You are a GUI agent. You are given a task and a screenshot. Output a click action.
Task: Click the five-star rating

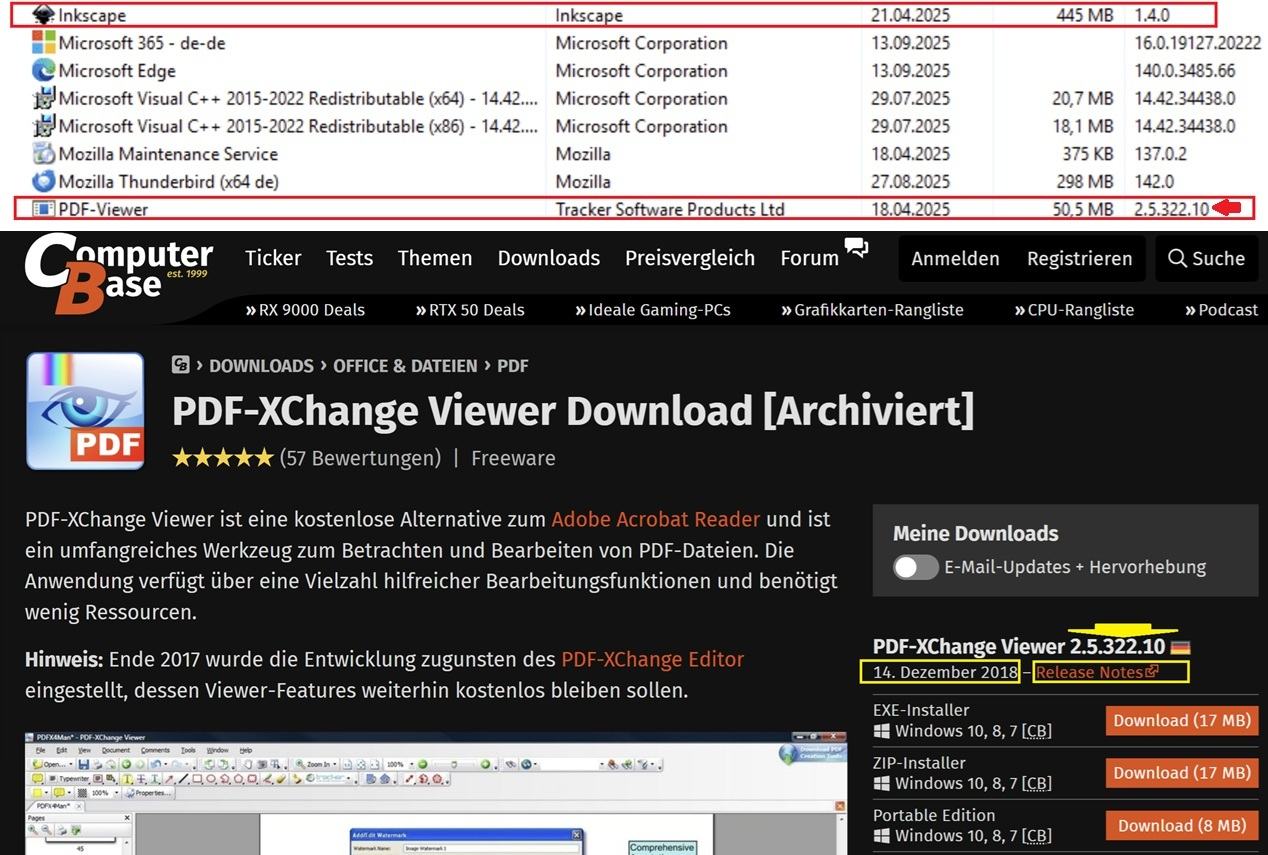point(222,458)
